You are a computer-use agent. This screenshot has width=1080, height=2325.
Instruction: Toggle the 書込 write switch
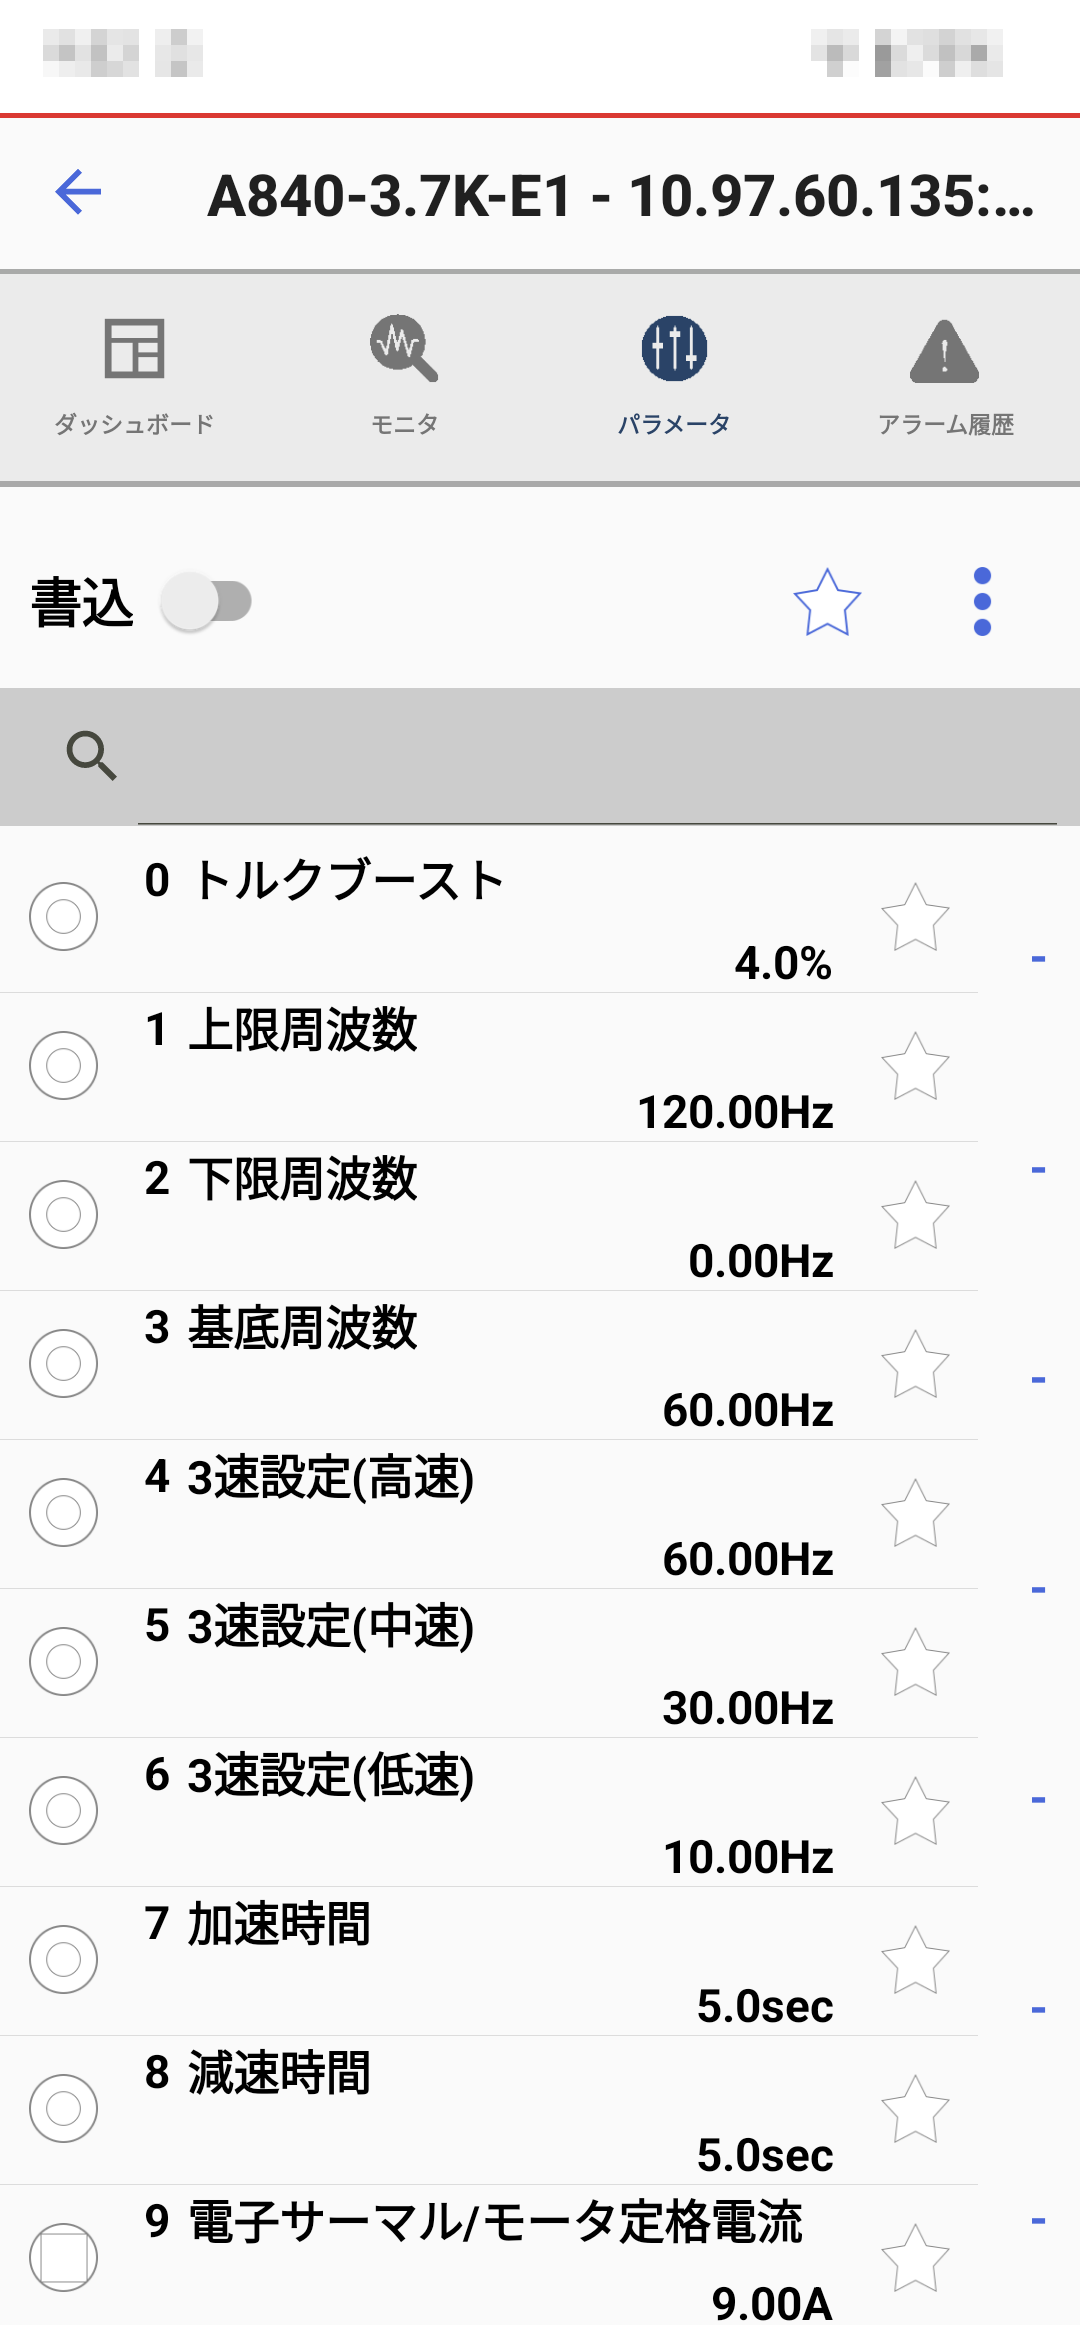click(x=208, y=602)
